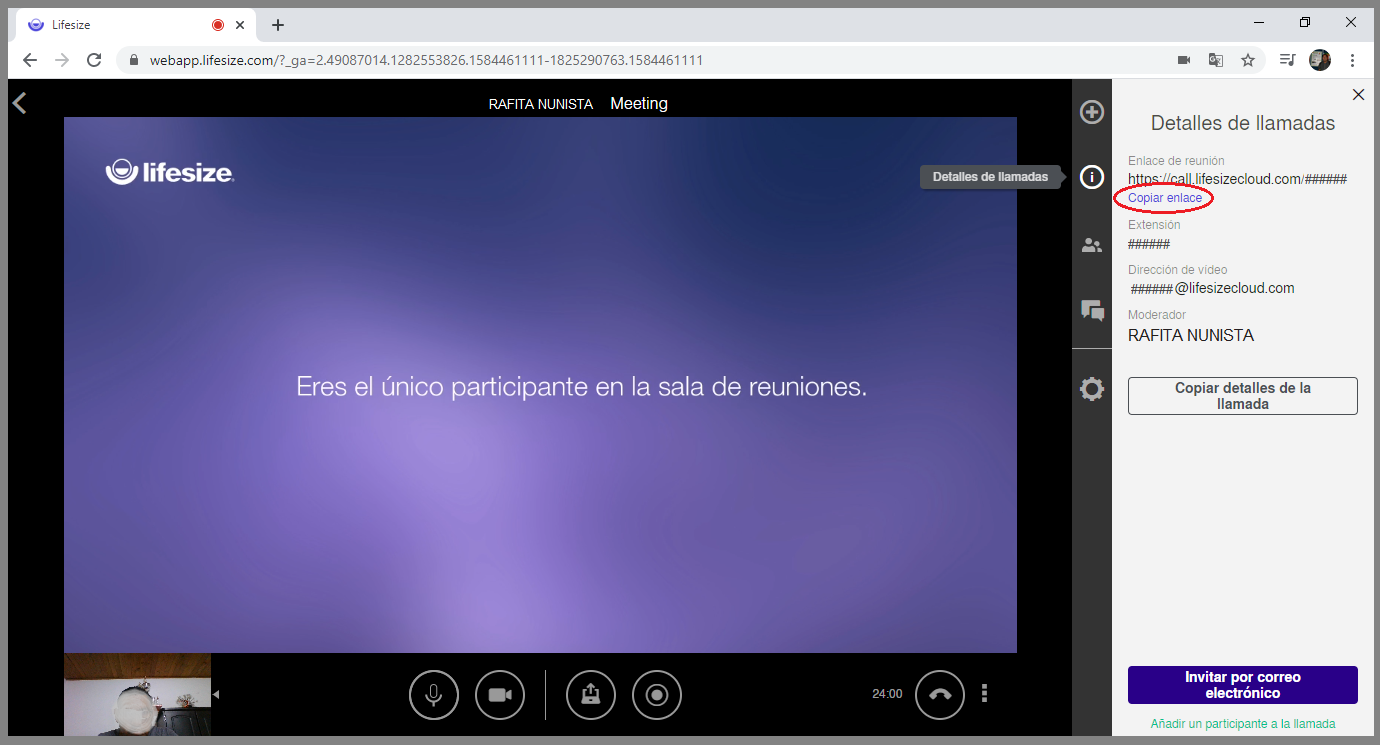Click Copiar detalles de la llamada button
The width and height of the screenshot is (1380, 745).
(1243, 396)
